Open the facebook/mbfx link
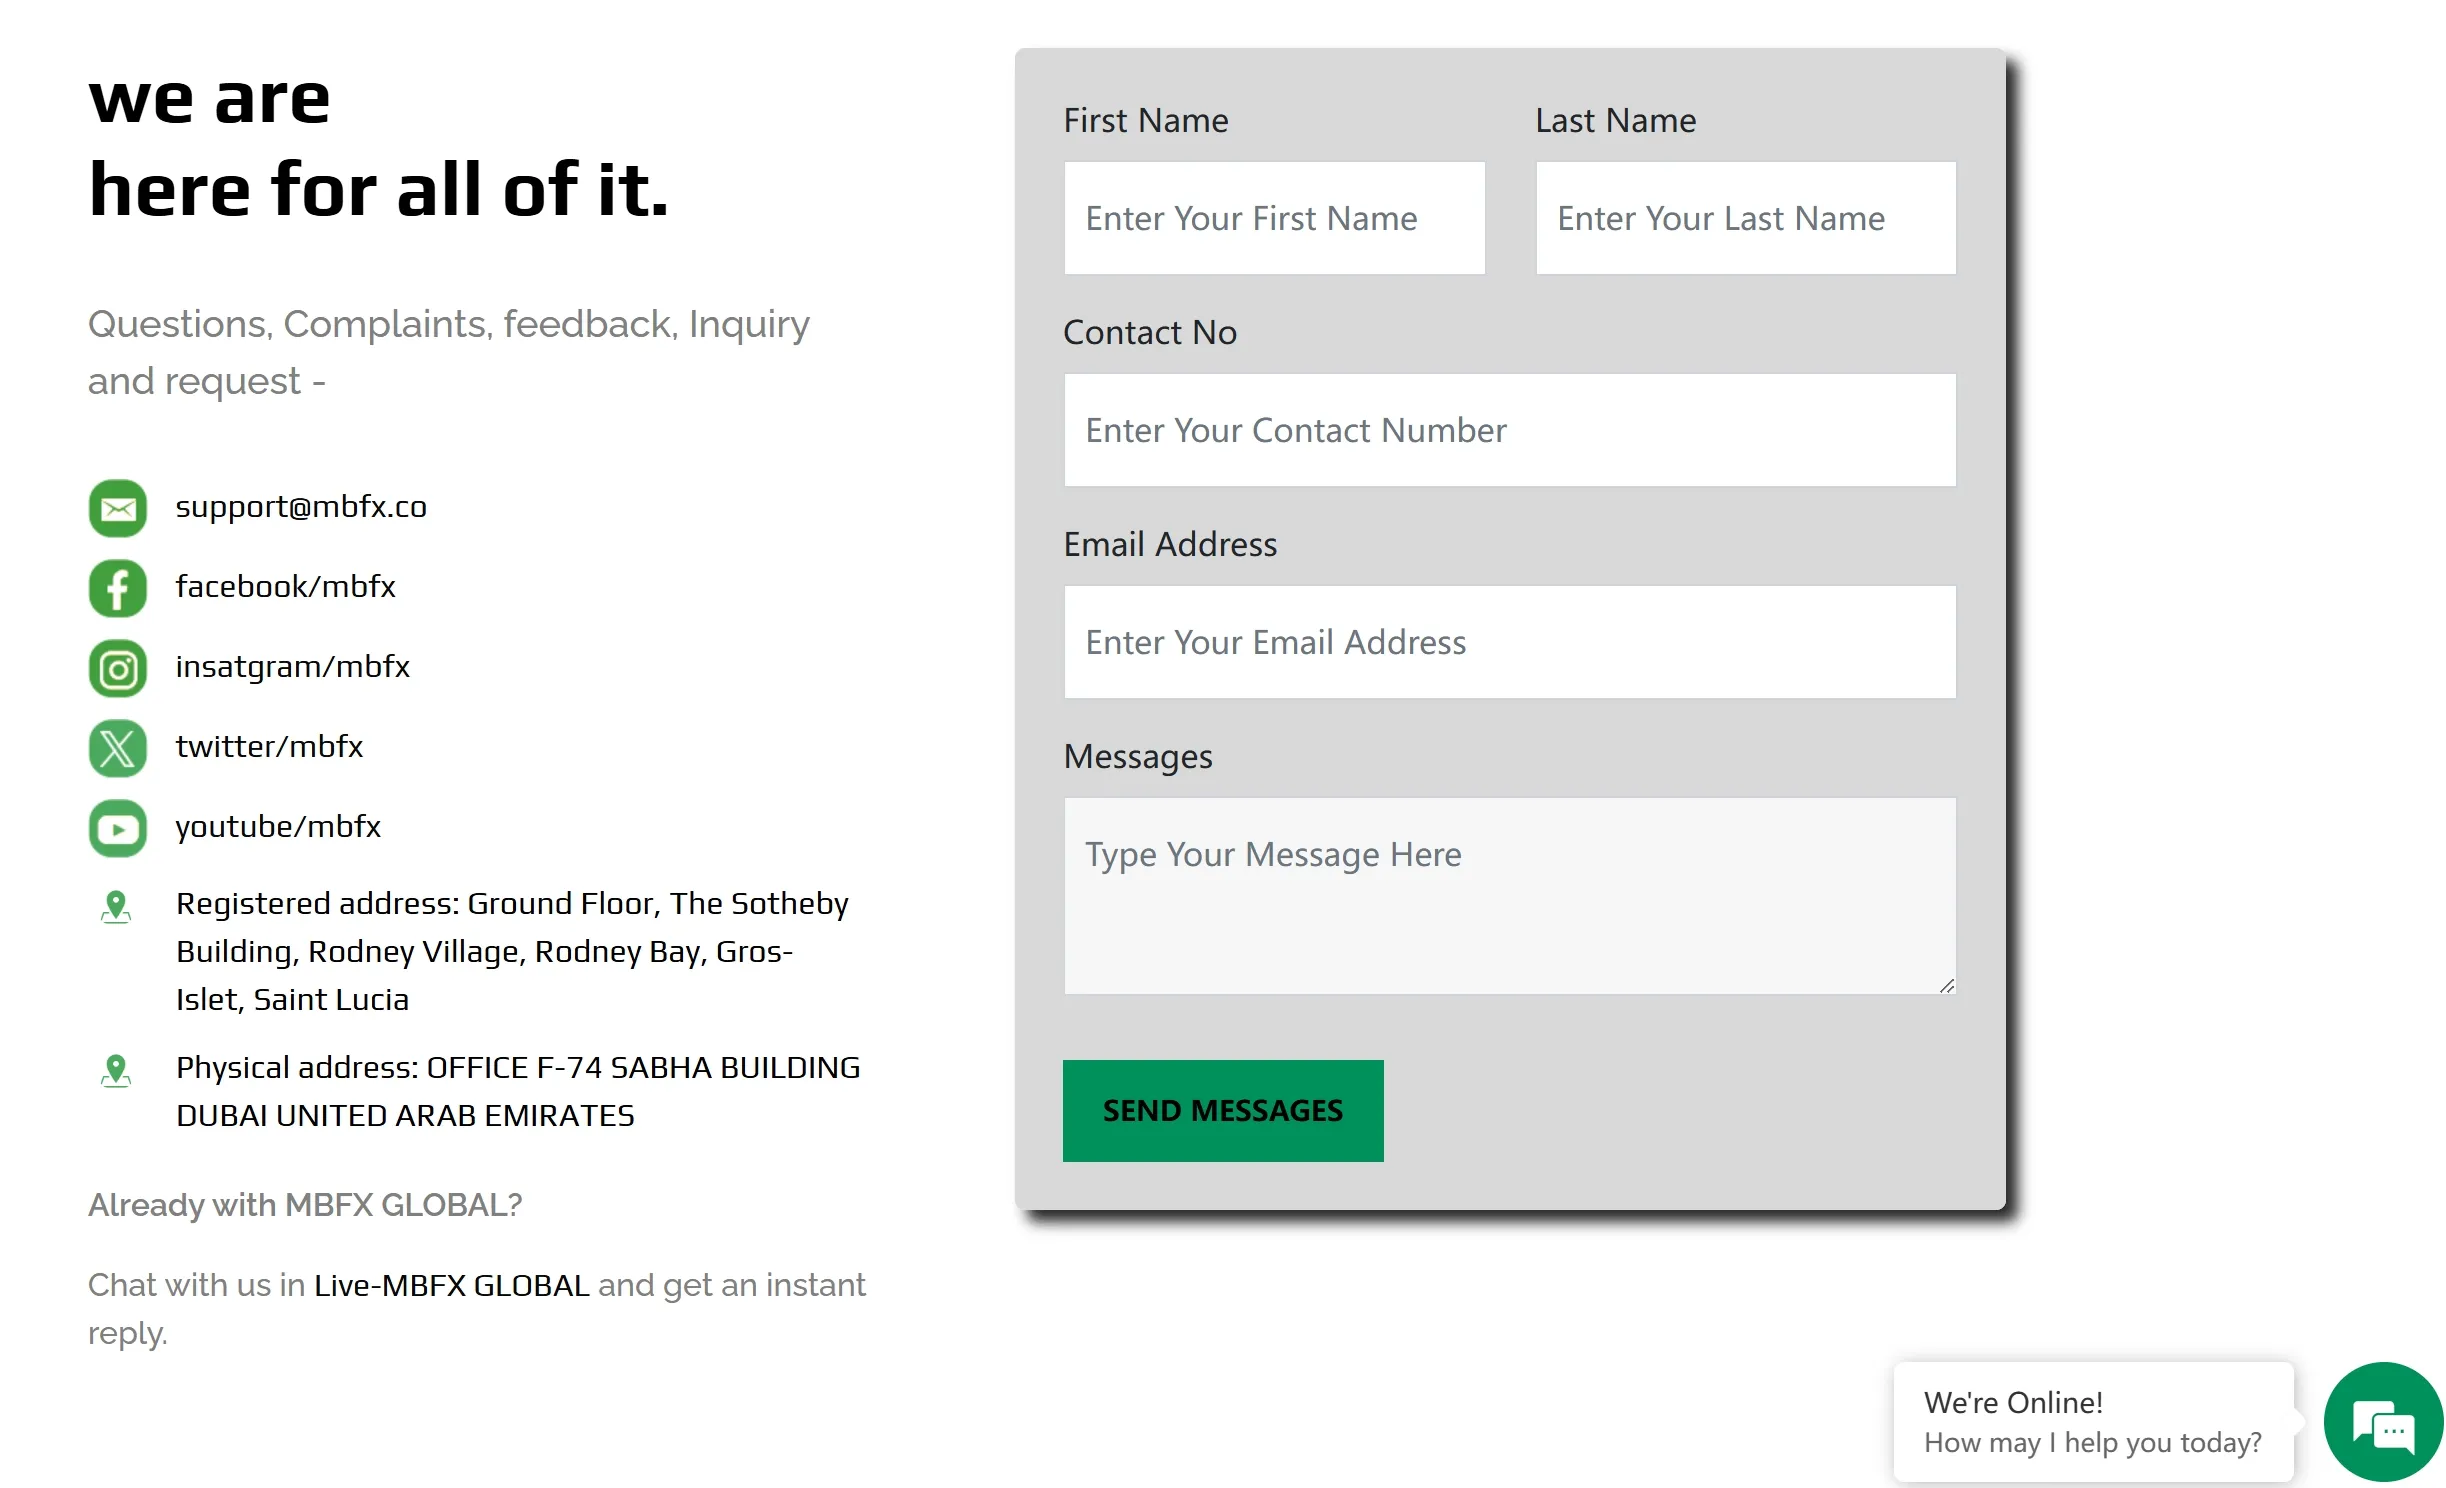2446x1488 pixels. point(286,586)
